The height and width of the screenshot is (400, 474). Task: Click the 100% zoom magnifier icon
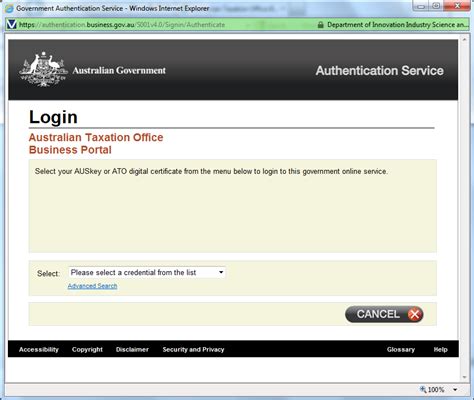tap(423, 389)
